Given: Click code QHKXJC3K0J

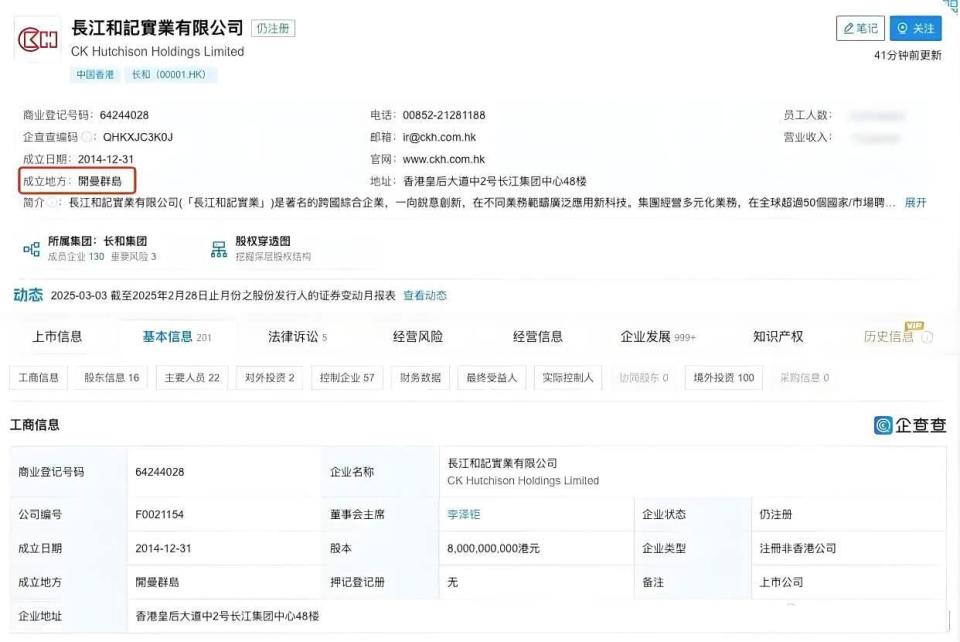Looking at the screenshot, I should coord(138,137).
